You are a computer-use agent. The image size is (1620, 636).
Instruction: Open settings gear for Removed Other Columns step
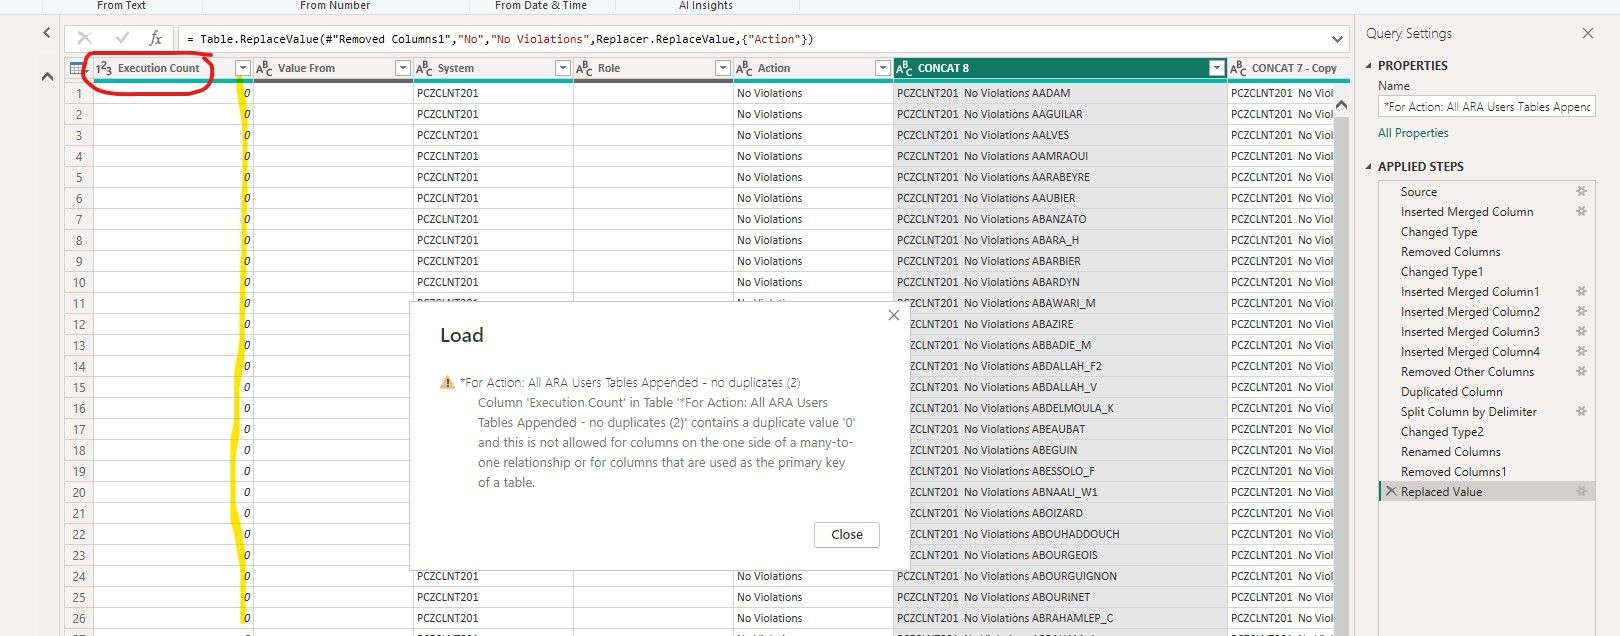tap(1581, 371)
